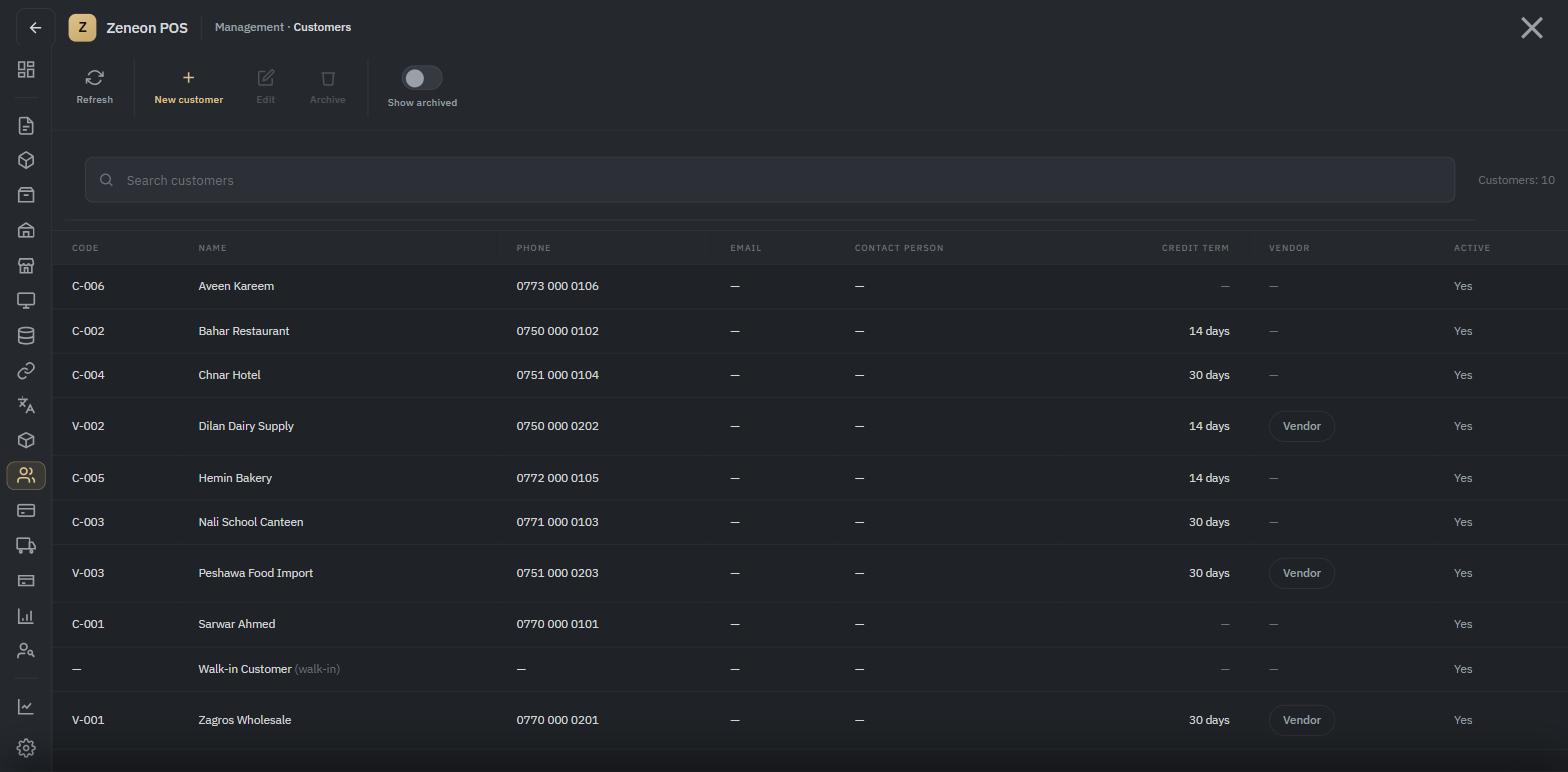Click the customer code C-003
The image size is (1568, 772).
coord(88,522)
